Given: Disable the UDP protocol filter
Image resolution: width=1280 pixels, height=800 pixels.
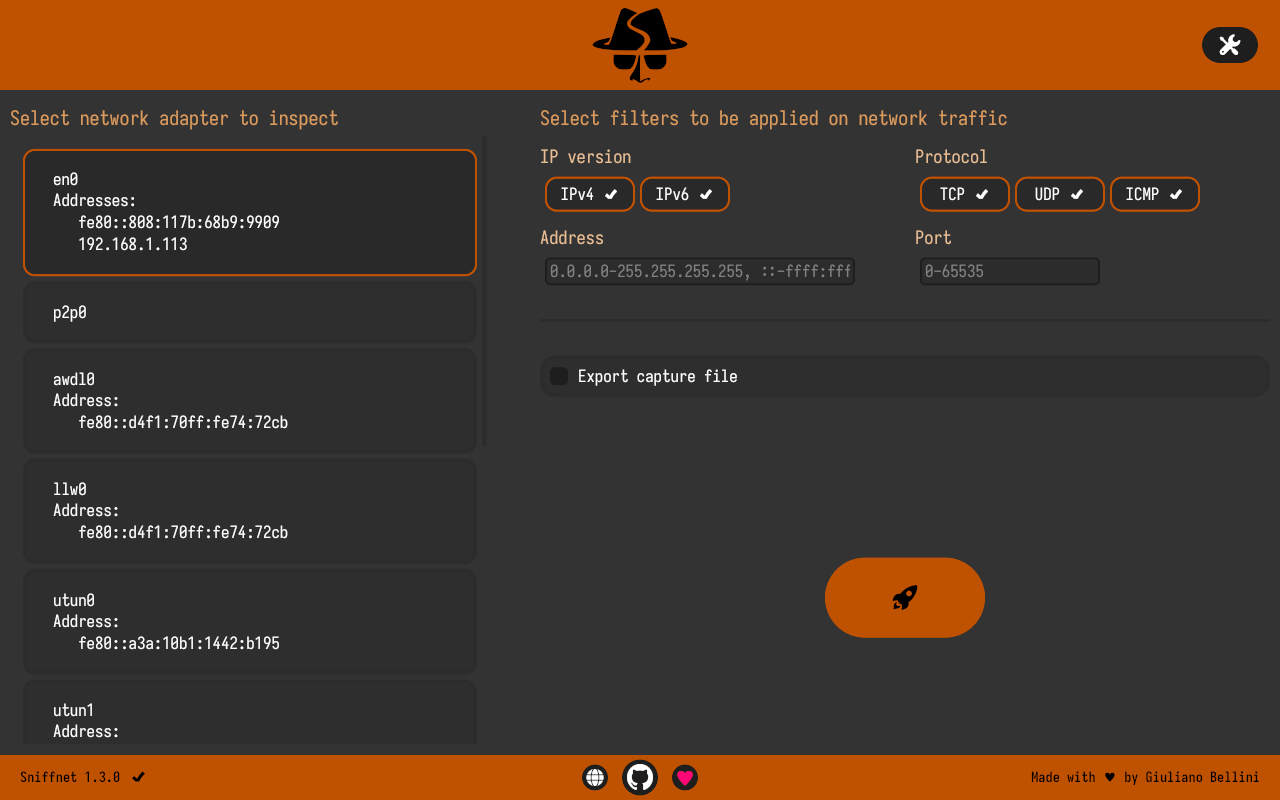Looking at the screenshot, I should (1059, 194).
